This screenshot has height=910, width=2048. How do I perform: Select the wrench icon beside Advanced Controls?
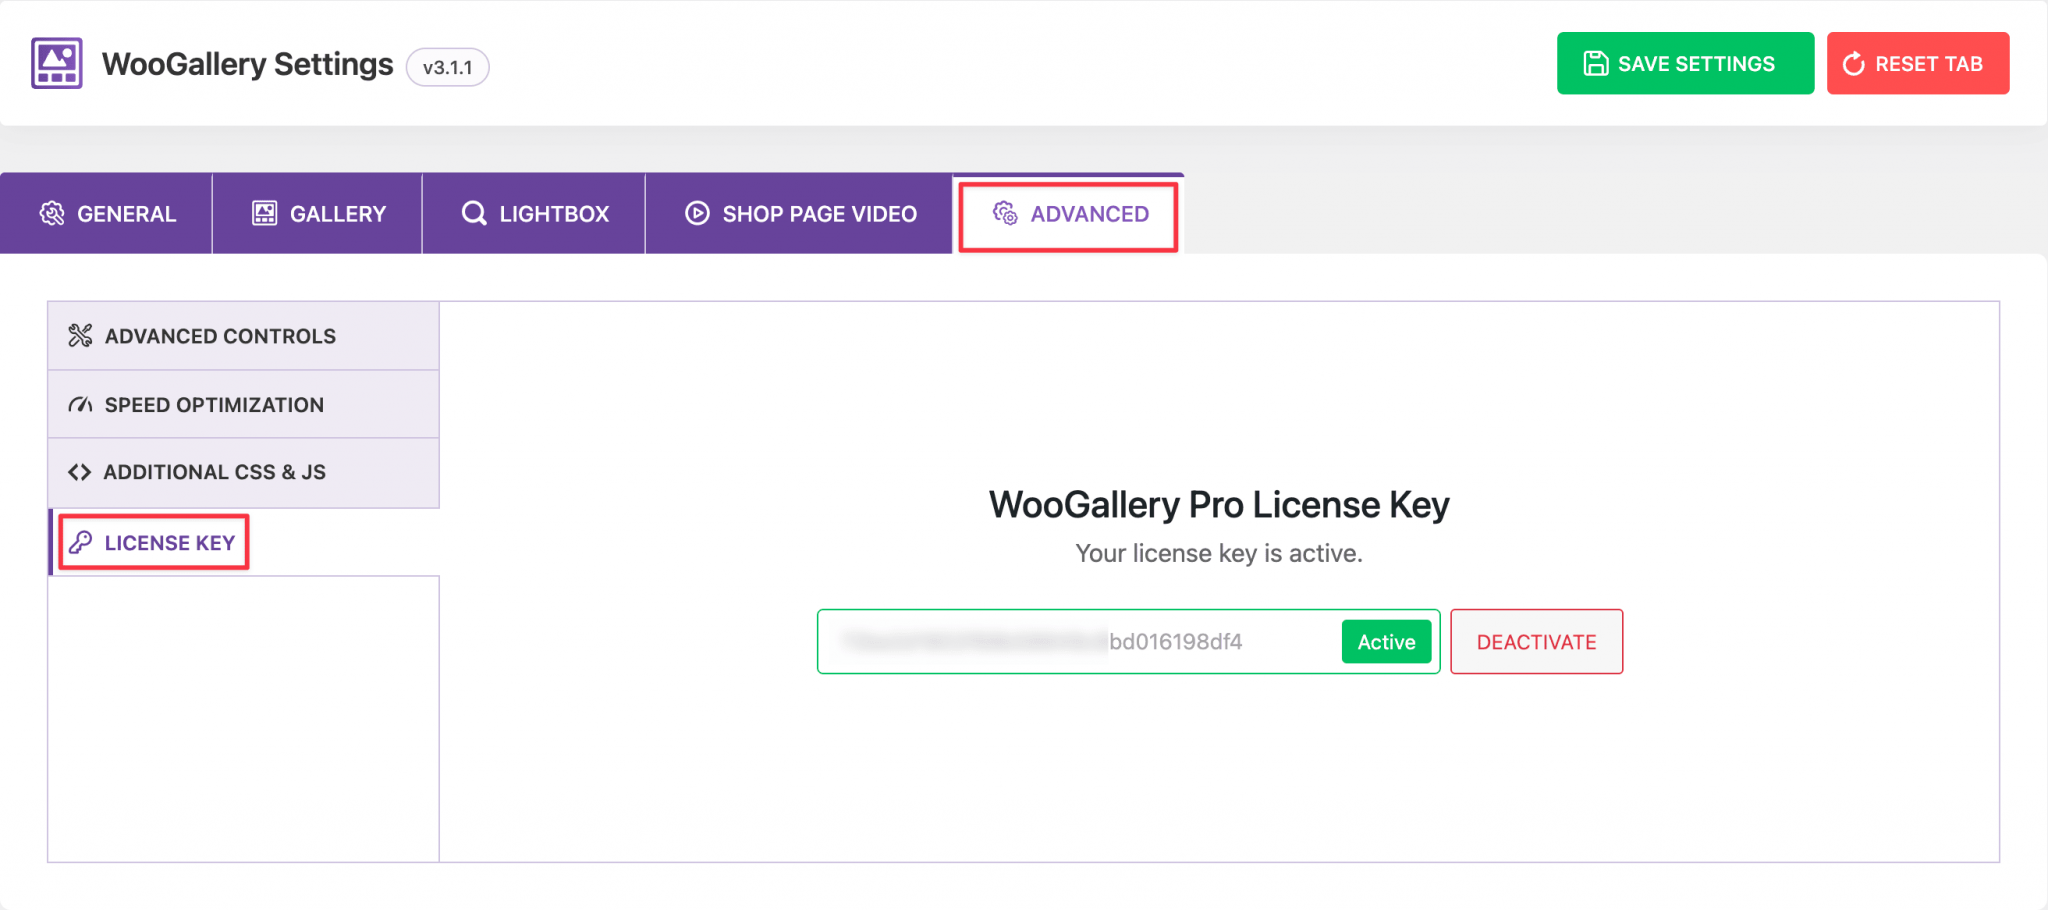pyautogui.click(x=80, y=336)
